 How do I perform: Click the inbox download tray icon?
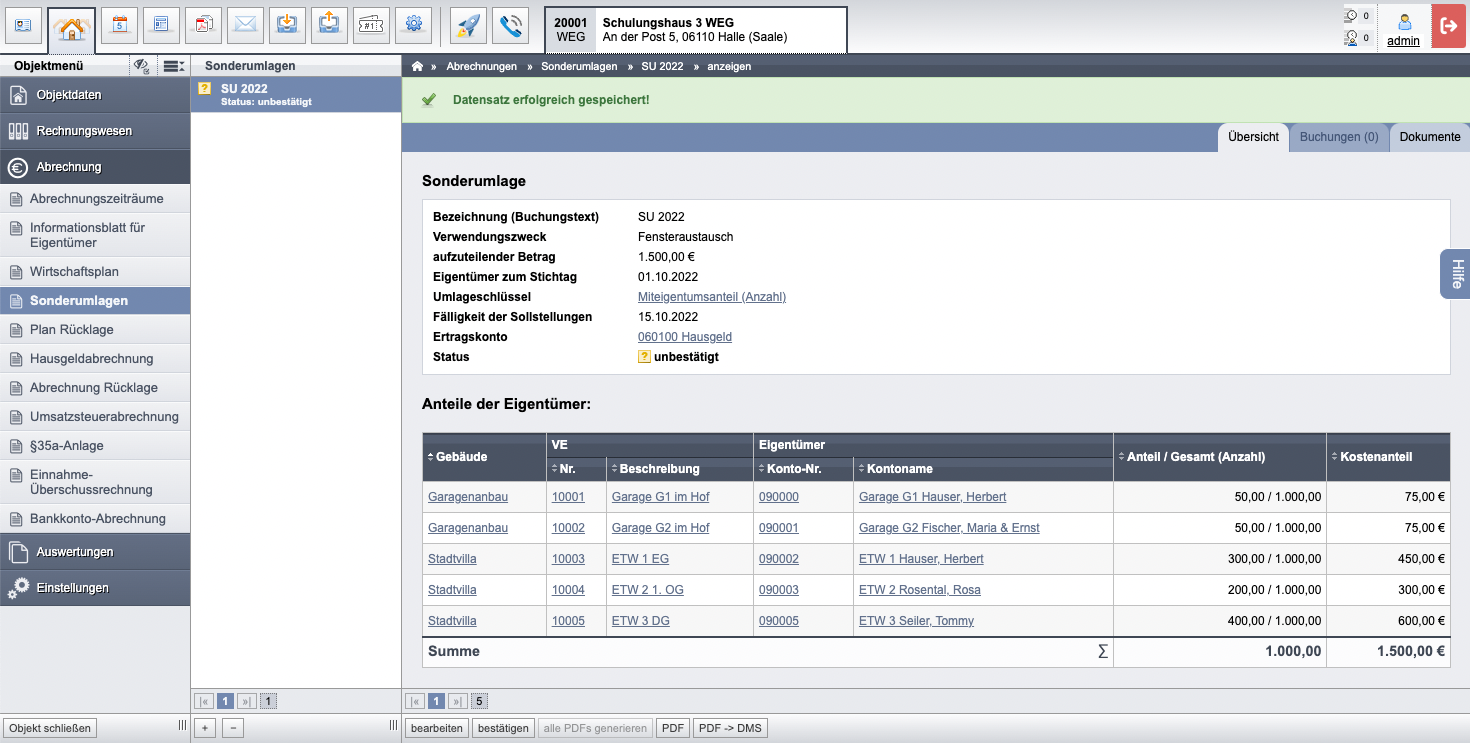pos(288,25)
